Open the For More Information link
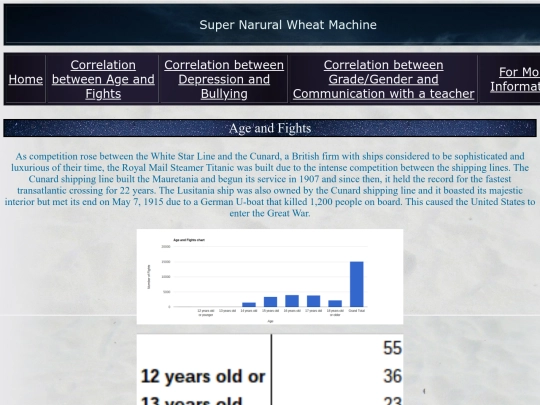Image resolution: width=540 pixels, height=405 pixels. click(515, 79)
